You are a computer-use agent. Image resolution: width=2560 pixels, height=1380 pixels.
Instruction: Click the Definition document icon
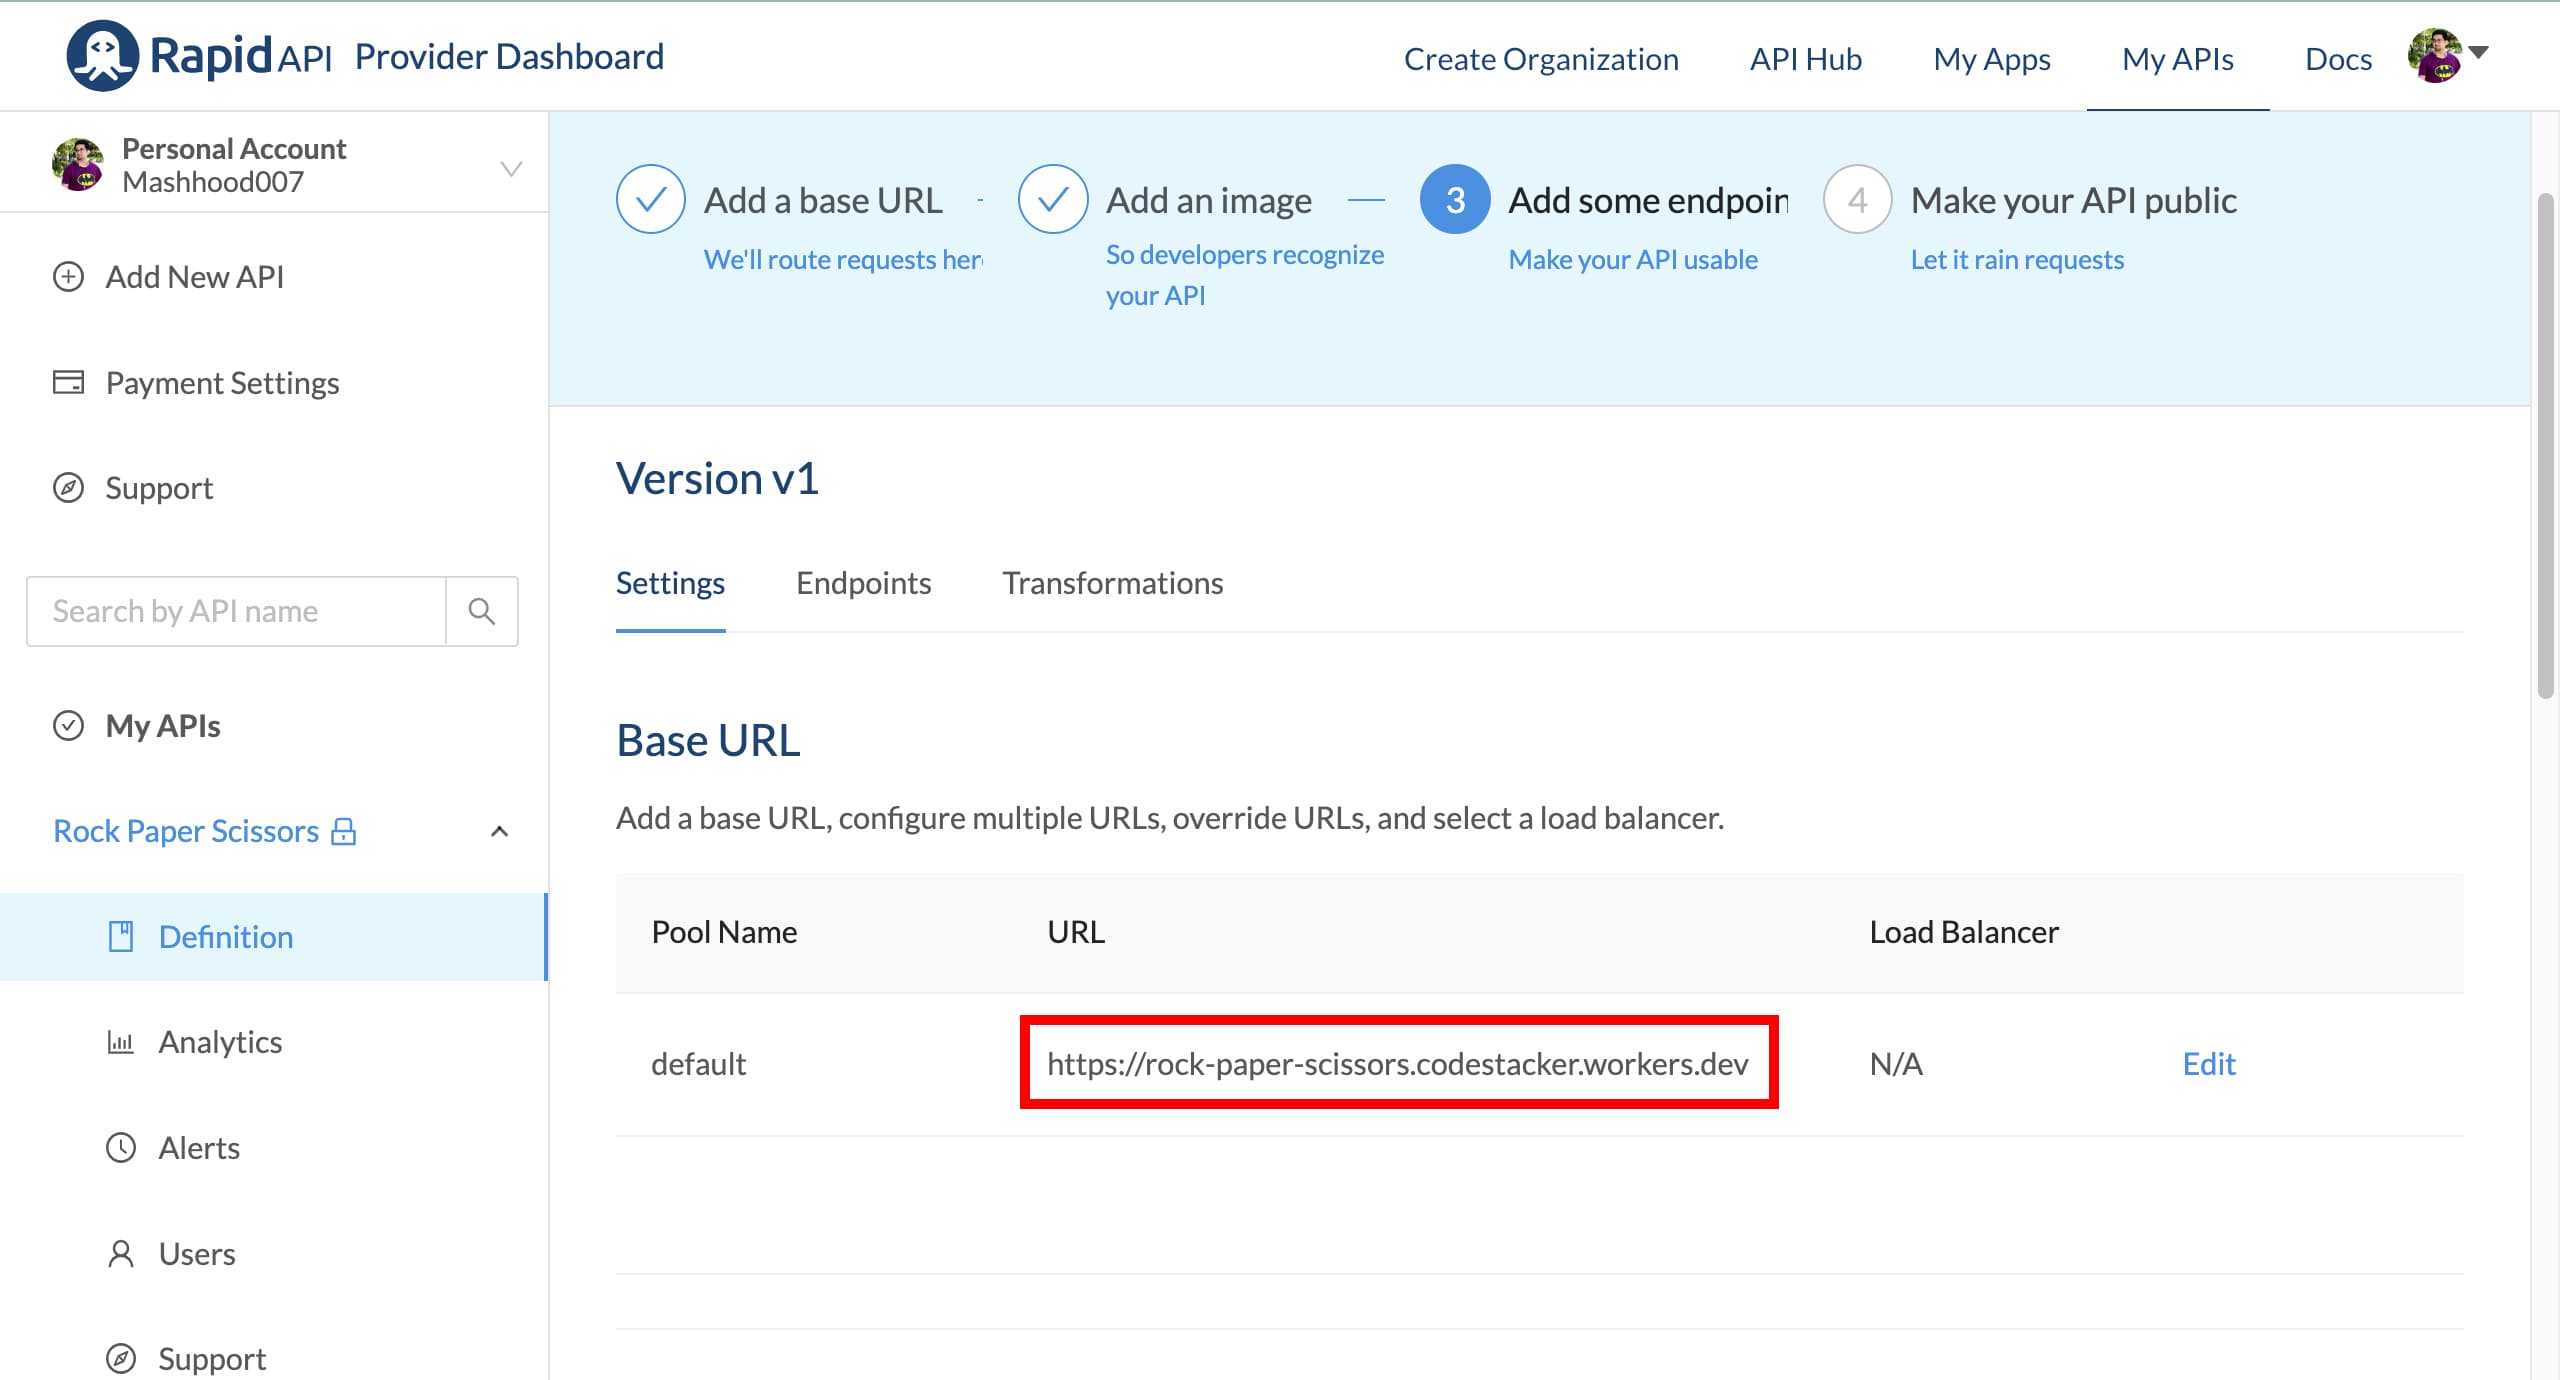[121, 937]
